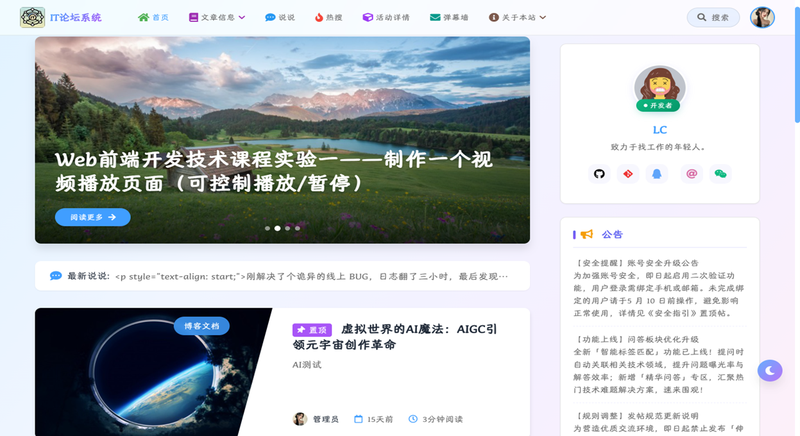Click the calendar icon beside 15天前
800x436 pixels.
(358, 419)
